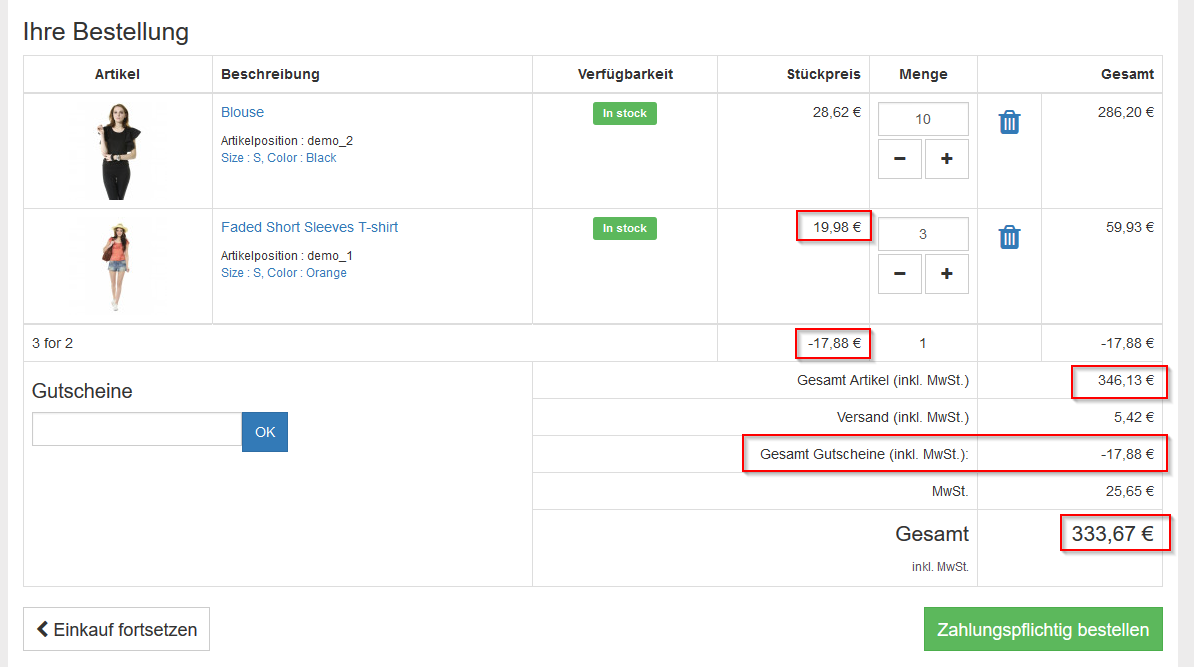Open the Faded T-shirt product thumbnail

click(x=117, y=266)
